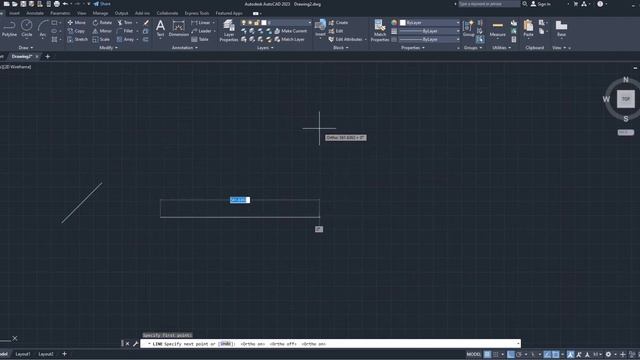Open the Parametric ribbon tab
Image resolution: width=640 pixels, height=360 pixels.
(60, 13)
